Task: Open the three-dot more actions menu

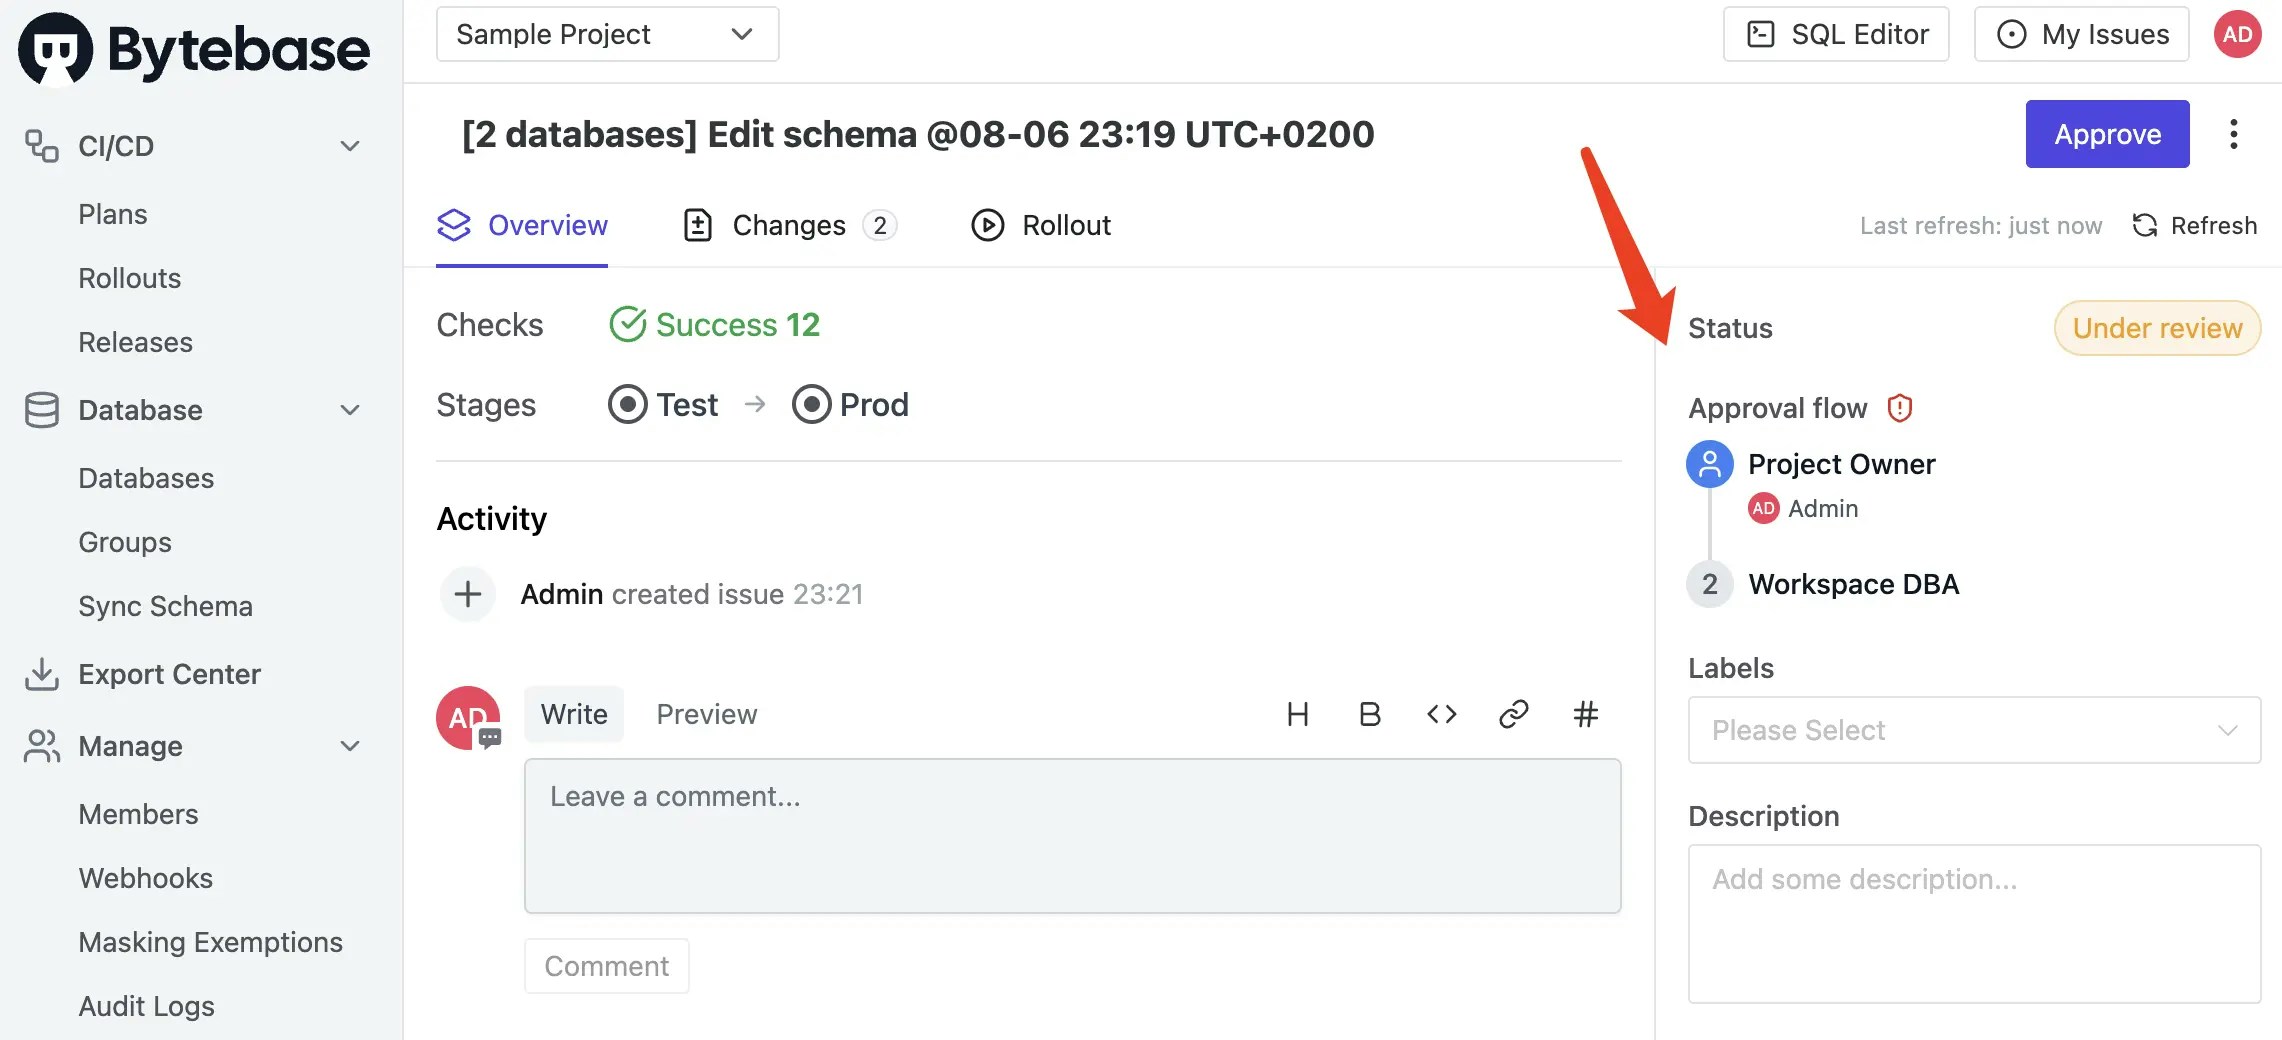Action: pos(2233,134)
